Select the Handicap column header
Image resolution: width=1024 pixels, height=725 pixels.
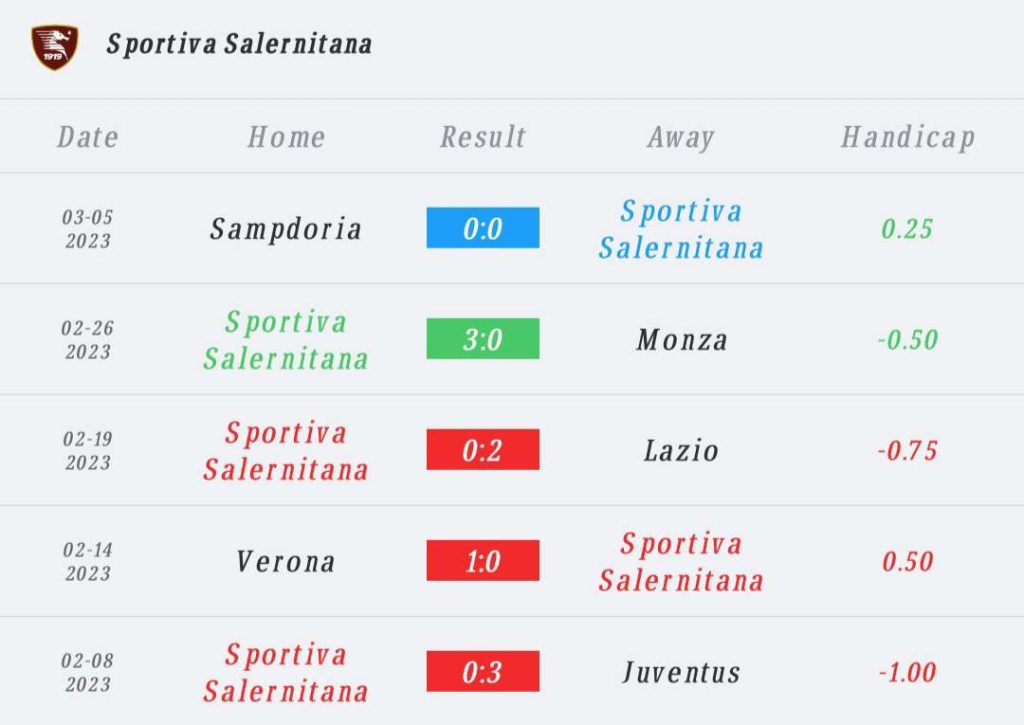pyautogui.click(x=908, y=138)
